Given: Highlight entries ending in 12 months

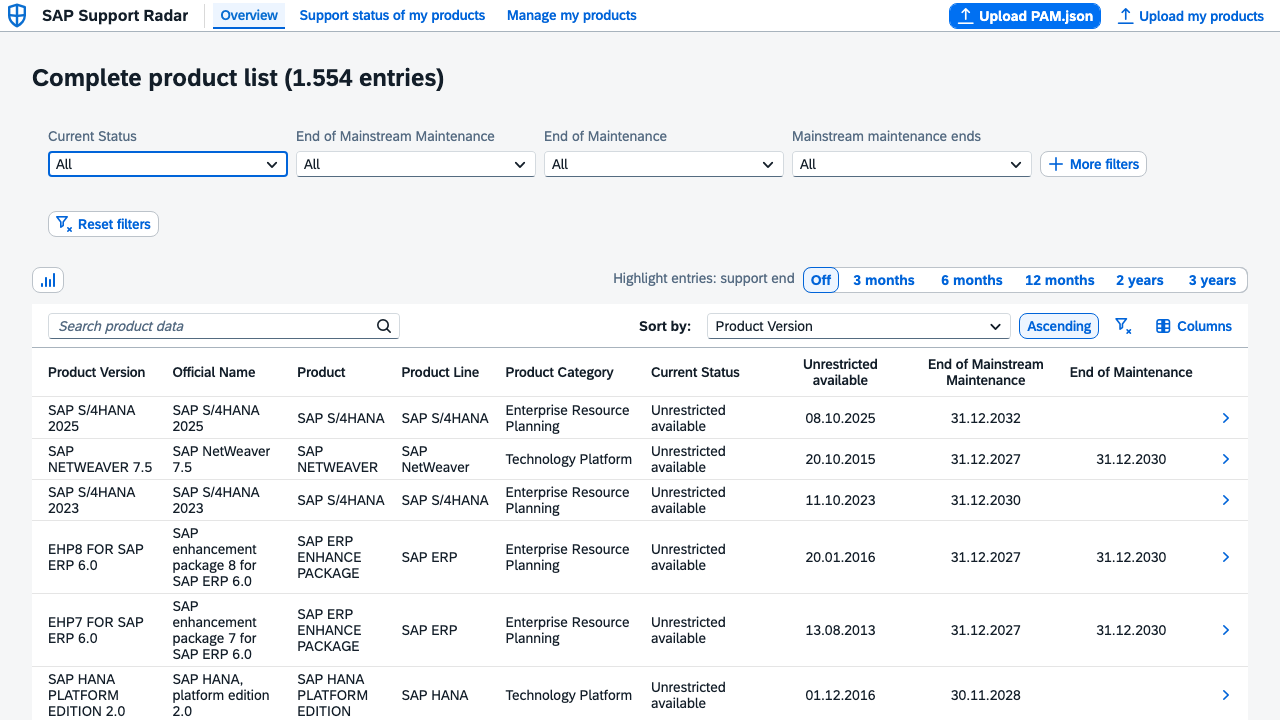Looking at the screenshot, I should [1060, 280].
